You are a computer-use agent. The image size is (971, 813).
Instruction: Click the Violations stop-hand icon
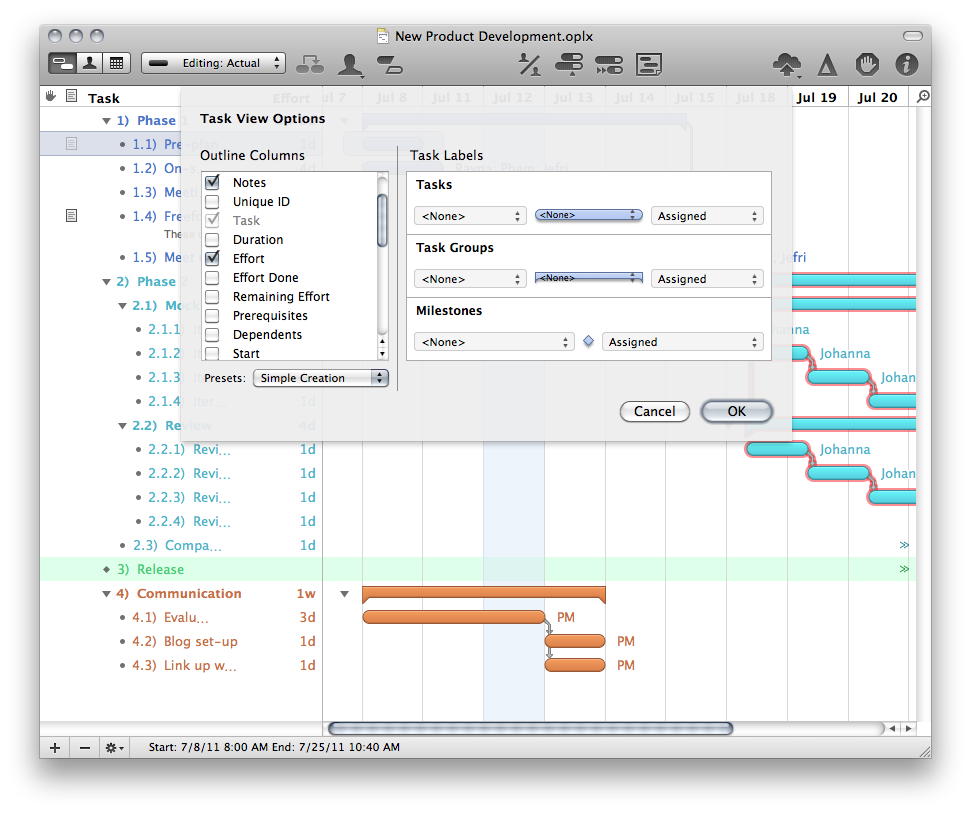click(867, 65)
